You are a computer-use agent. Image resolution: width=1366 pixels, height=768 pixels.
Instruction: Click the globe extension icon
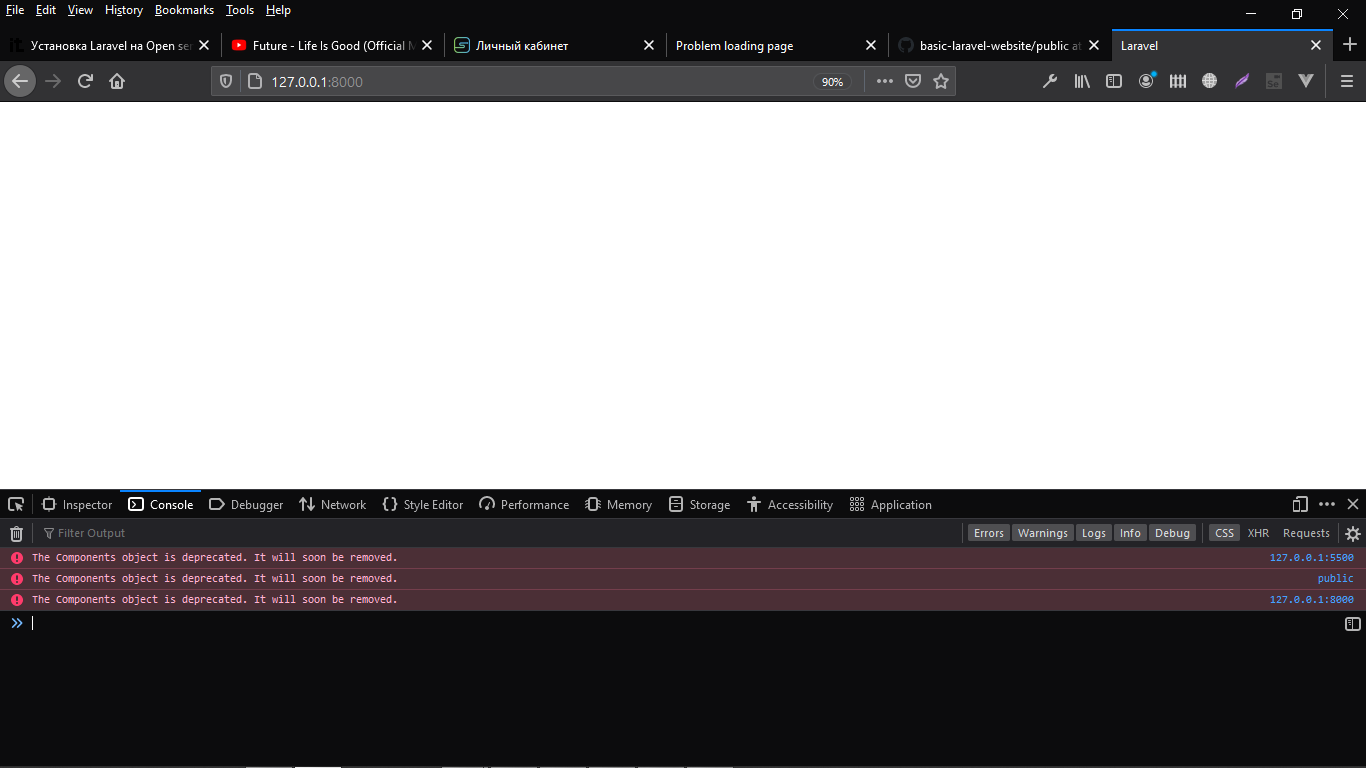(x=1210, y=81)
